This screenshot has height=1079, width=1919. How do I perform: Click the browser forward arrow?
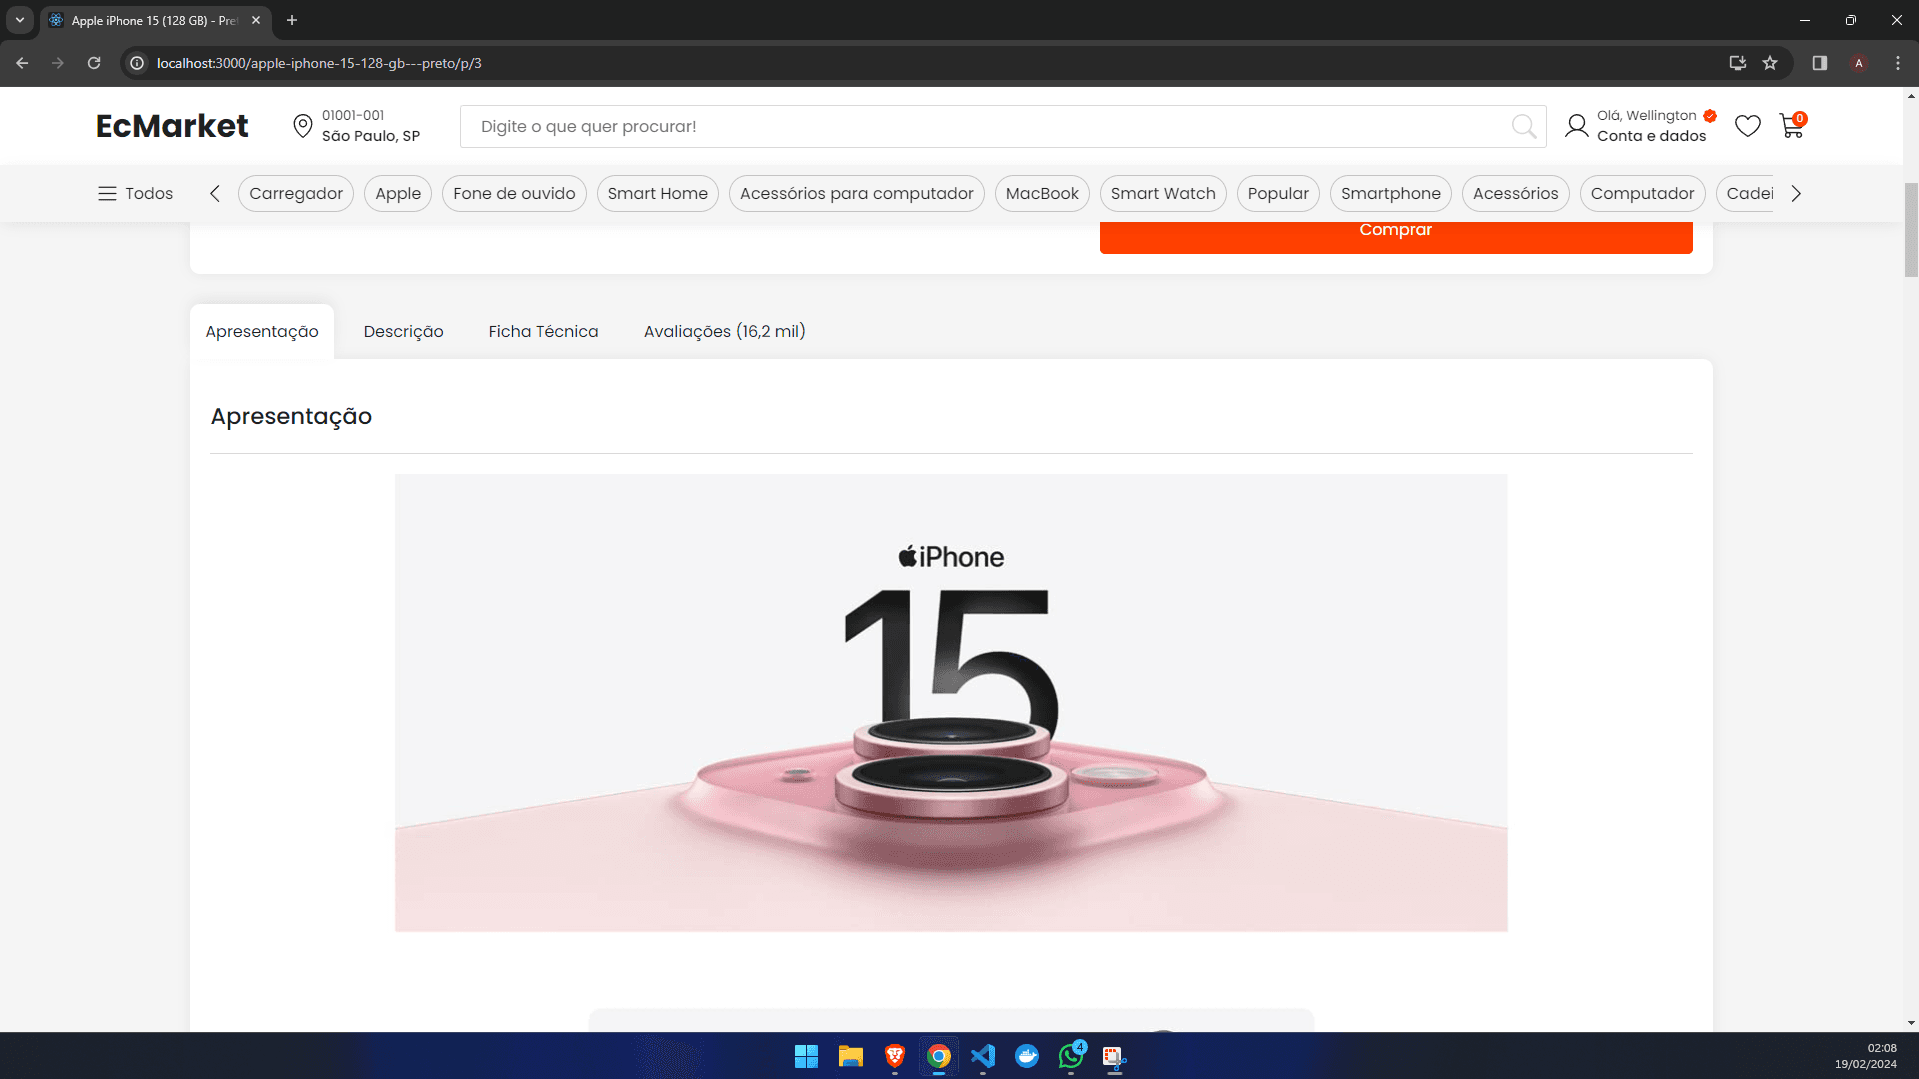(58, 63)
